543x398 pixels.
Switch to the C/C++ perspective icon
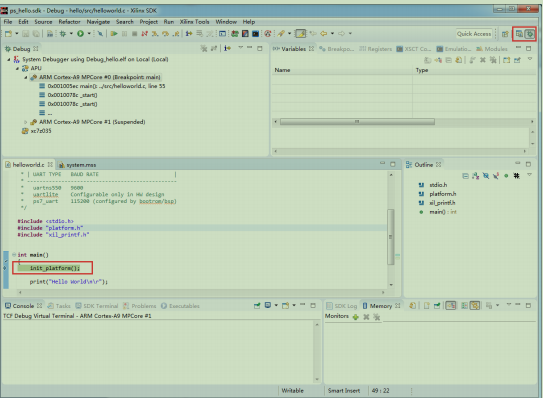click(x=519, y=34)
